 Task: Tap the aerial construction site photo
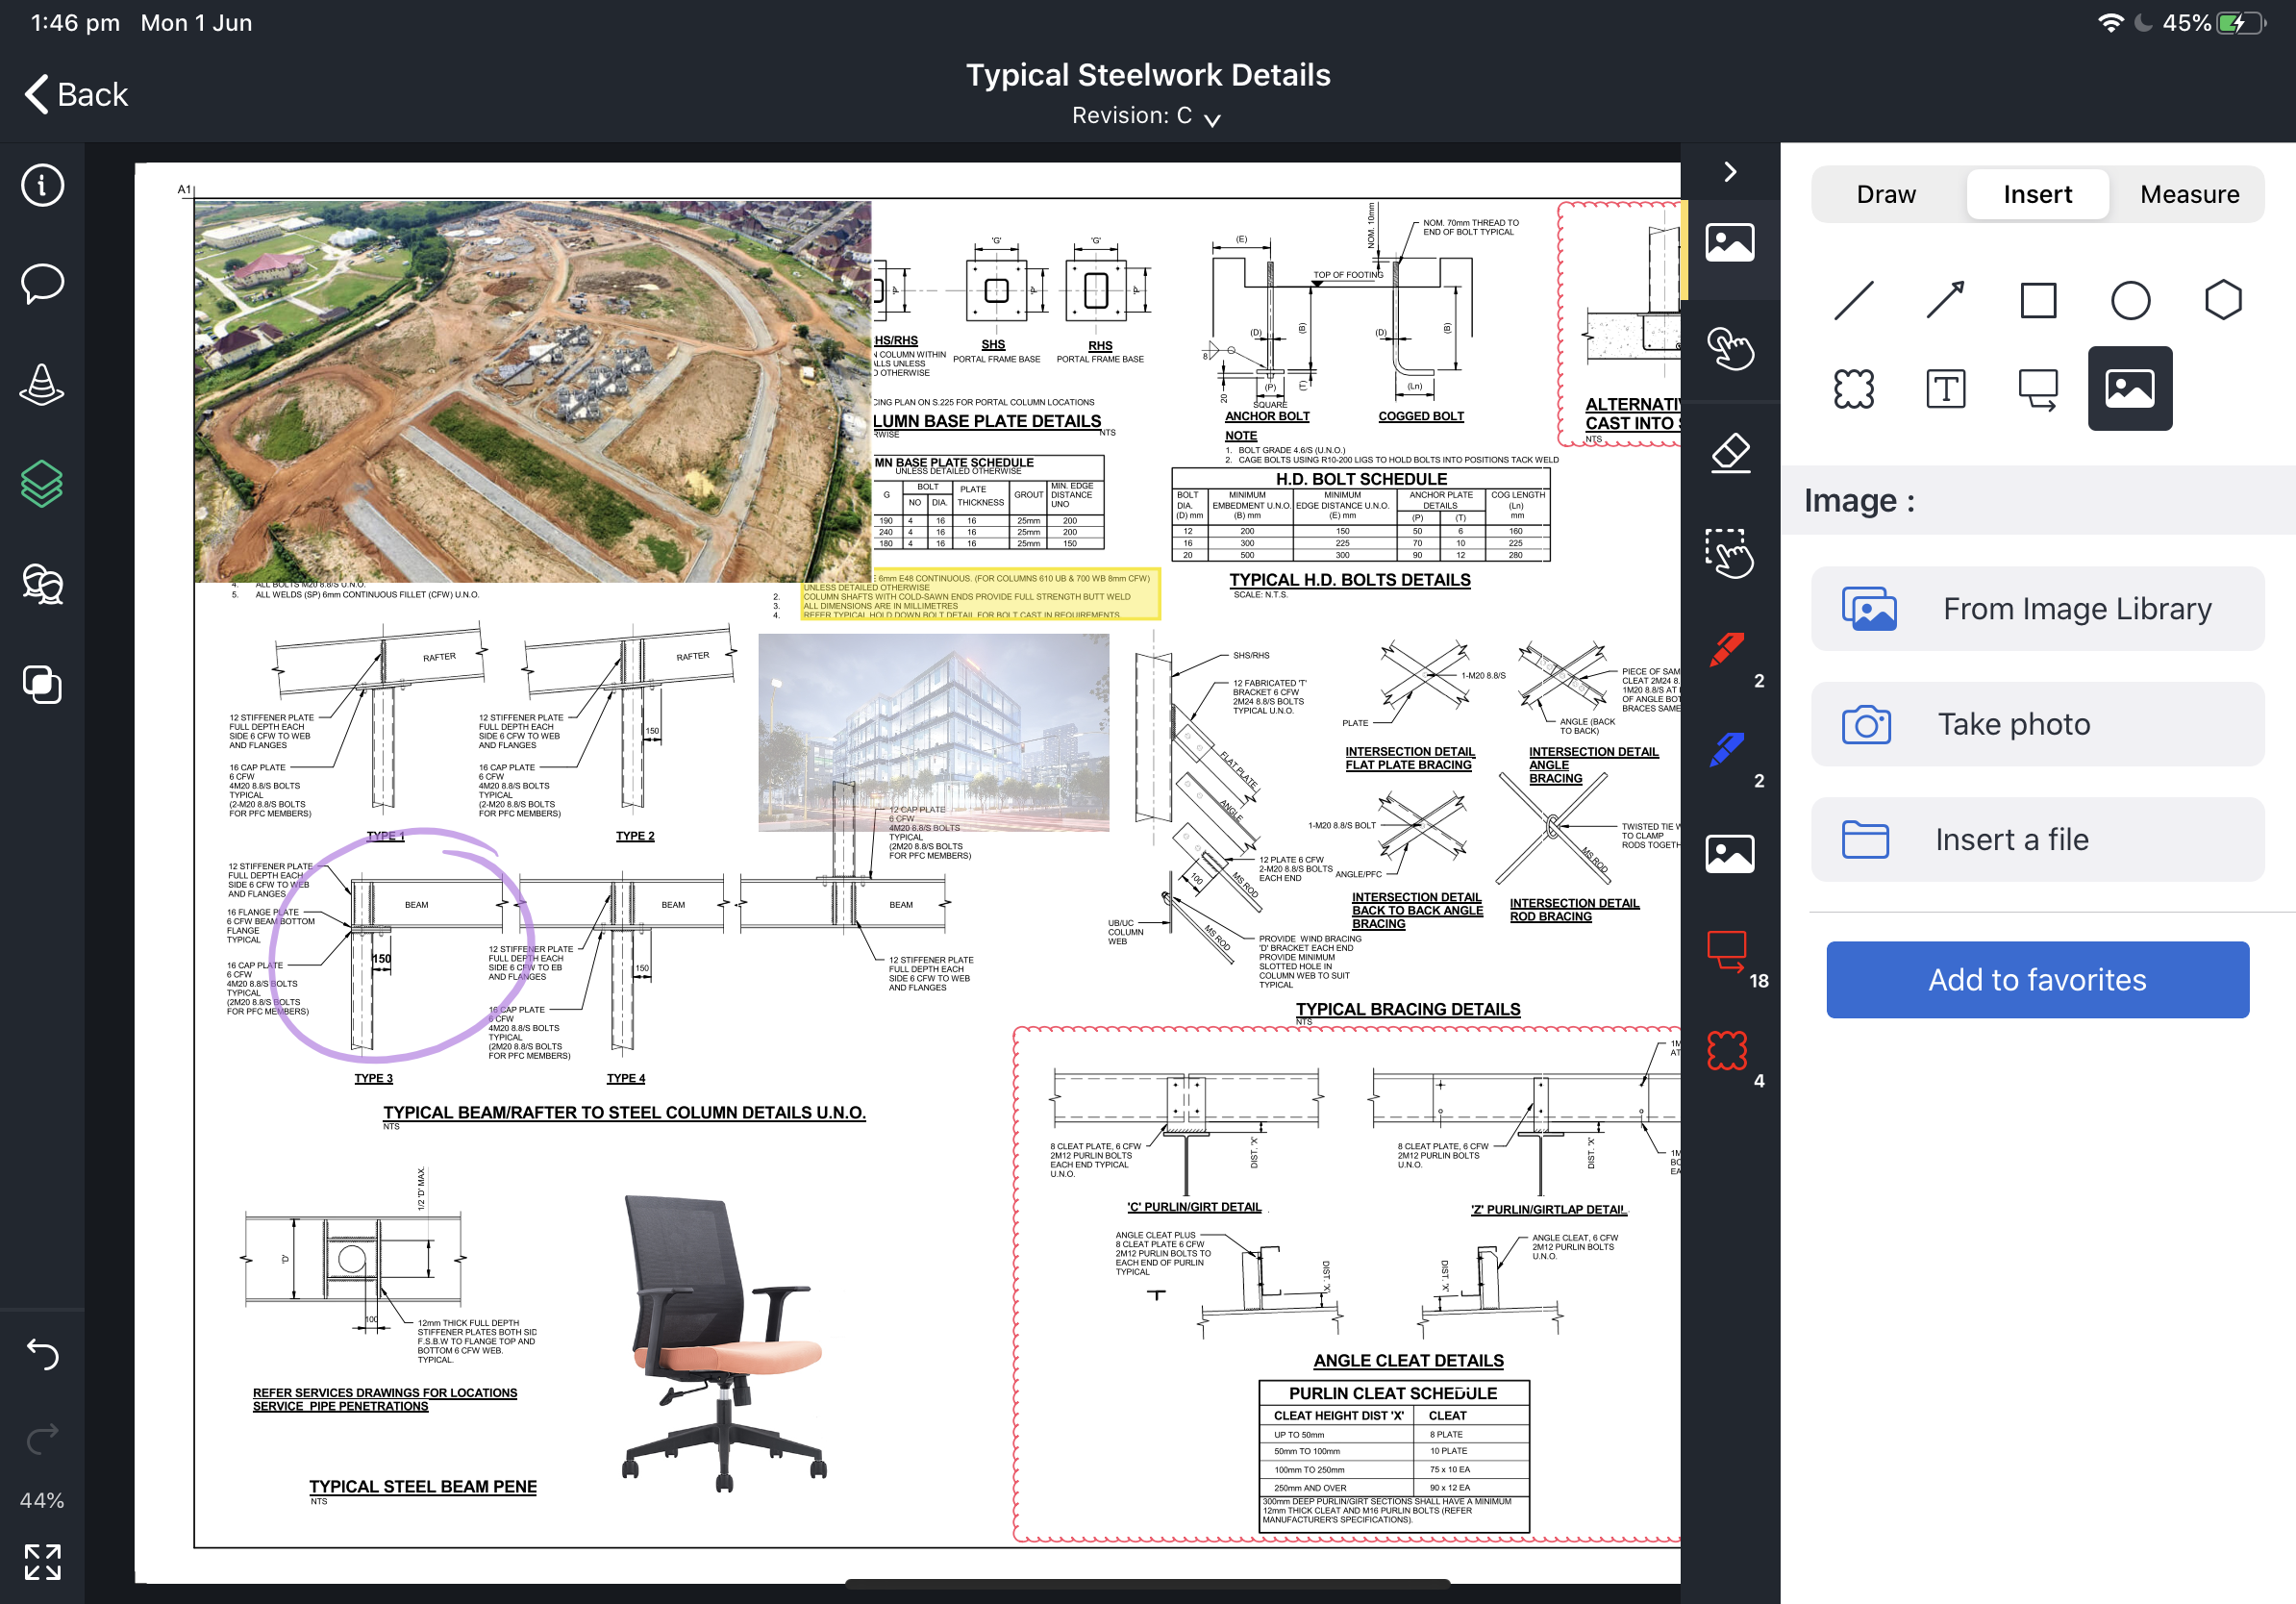532,391
